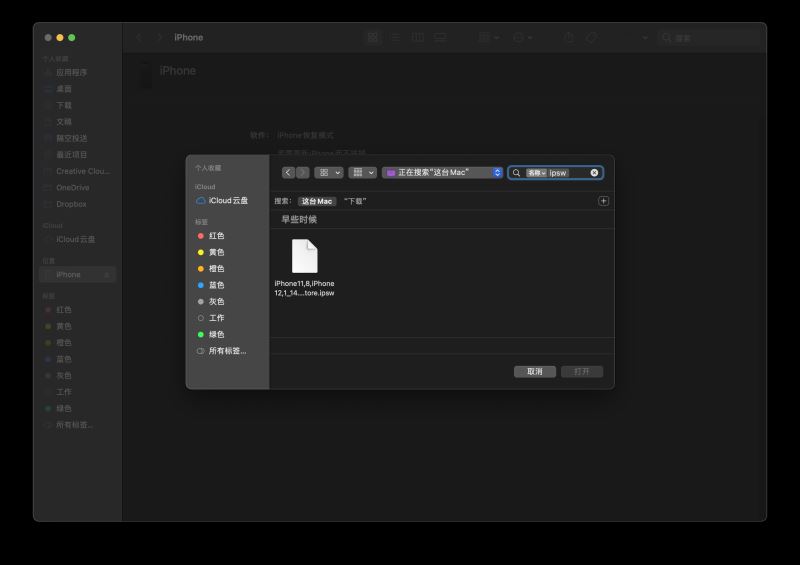The width and height of the screenshot is (800, 565).
Task: Open Finder toolbar action menu
Action: click(x=523, y=37)
